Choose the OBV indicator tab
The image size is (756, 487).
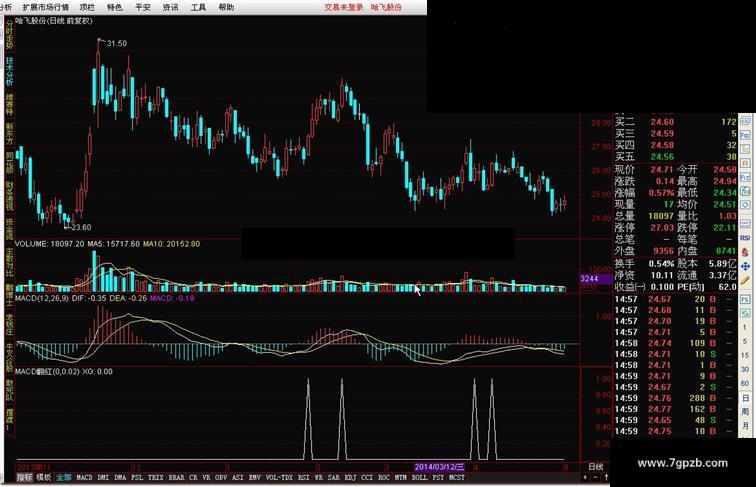click(x=221, y=477)
